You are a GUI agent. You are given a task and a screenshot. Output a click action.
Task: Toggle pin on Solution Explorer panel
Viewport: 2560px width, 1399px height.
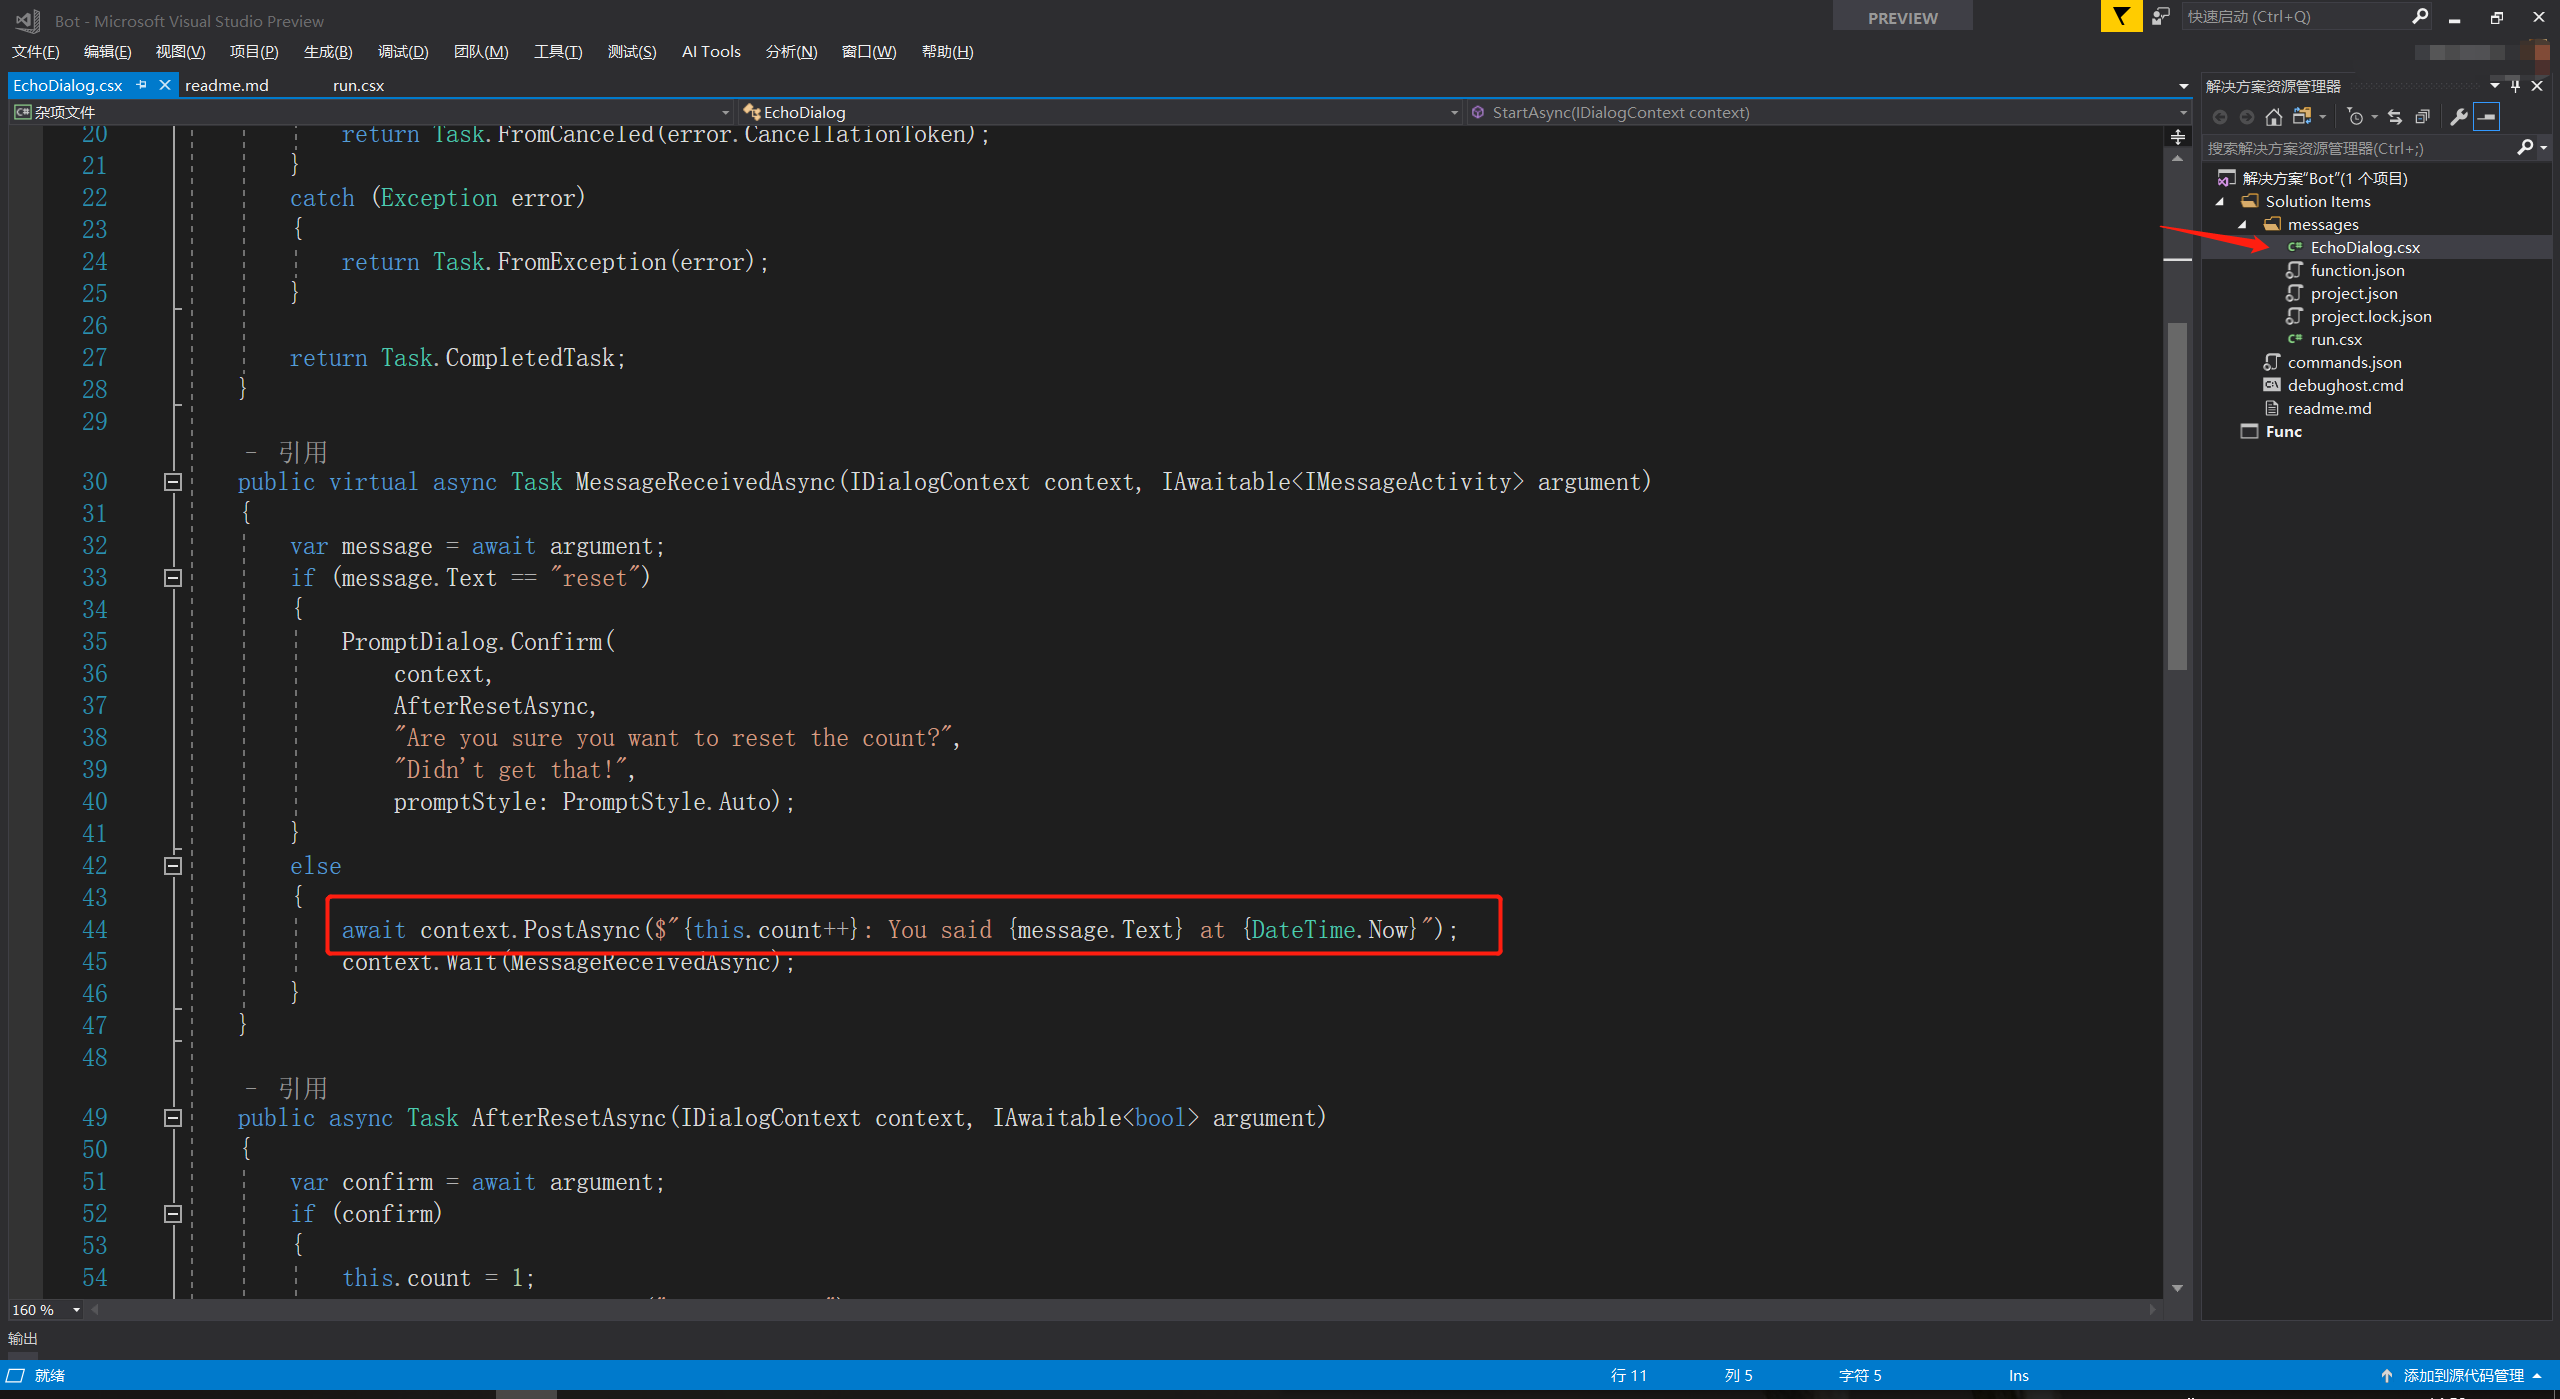click(2515, 86)
